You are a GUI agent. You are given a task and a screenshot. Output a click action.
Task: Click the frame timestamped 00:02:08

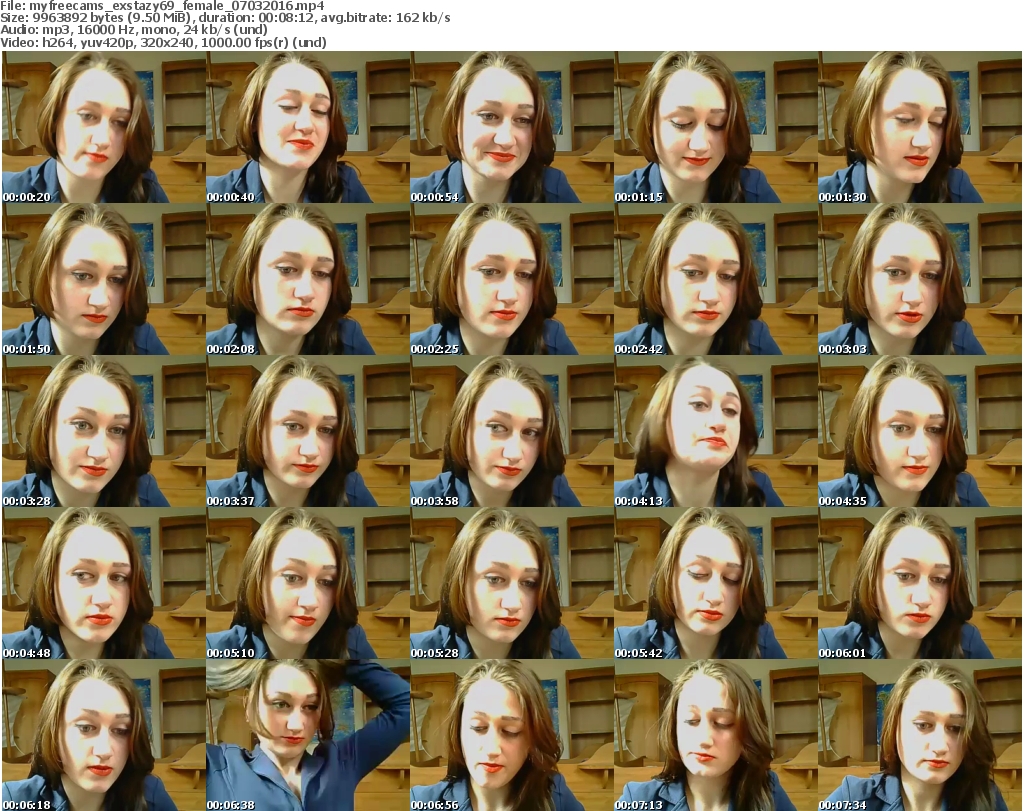[307, 279]
